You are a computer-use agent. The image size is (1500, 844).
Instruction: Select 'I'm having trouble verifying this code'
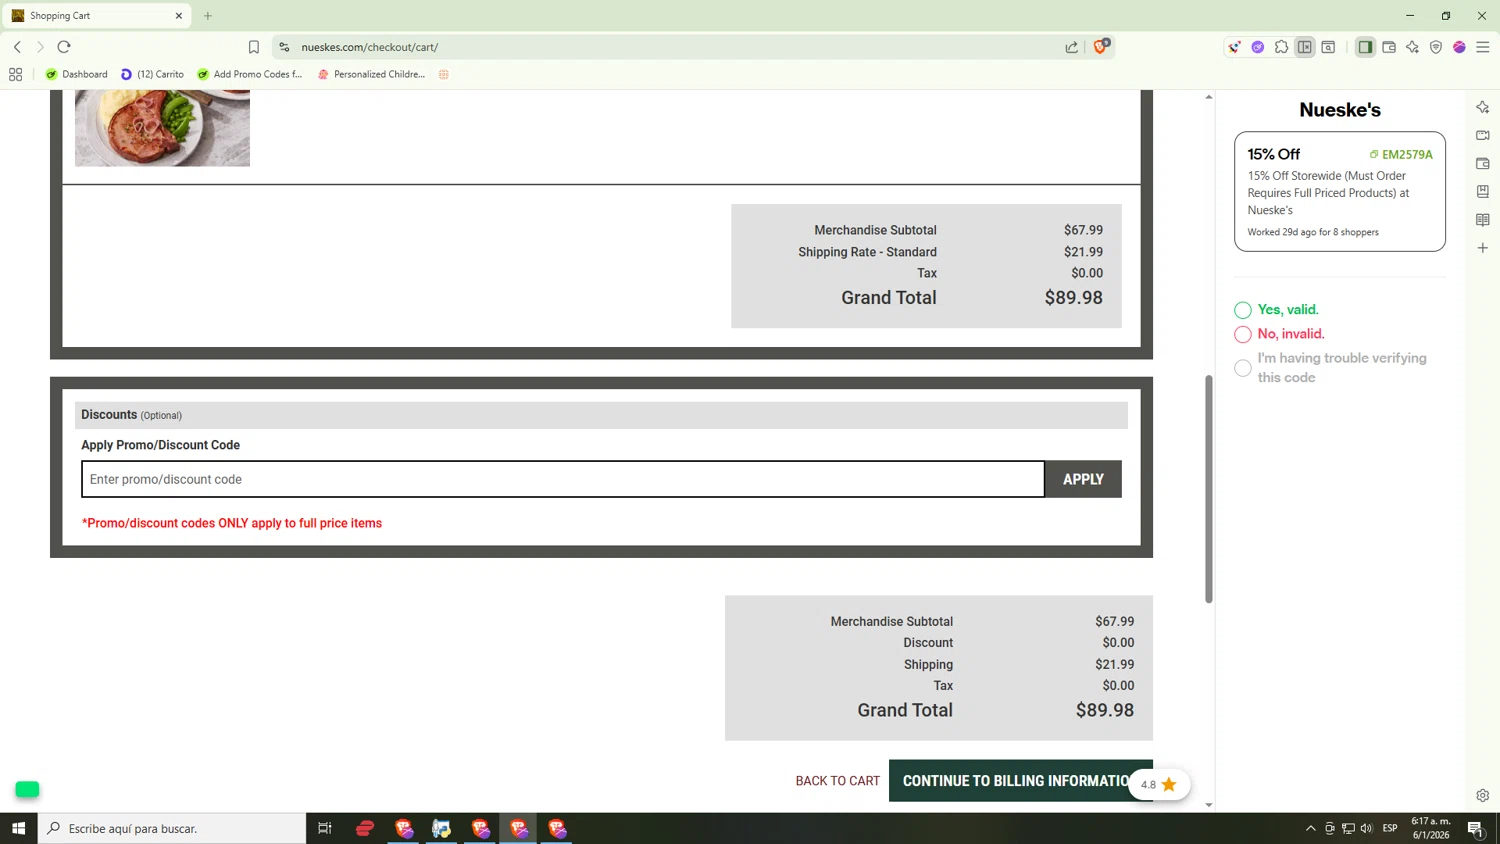tap(1243, 368)
